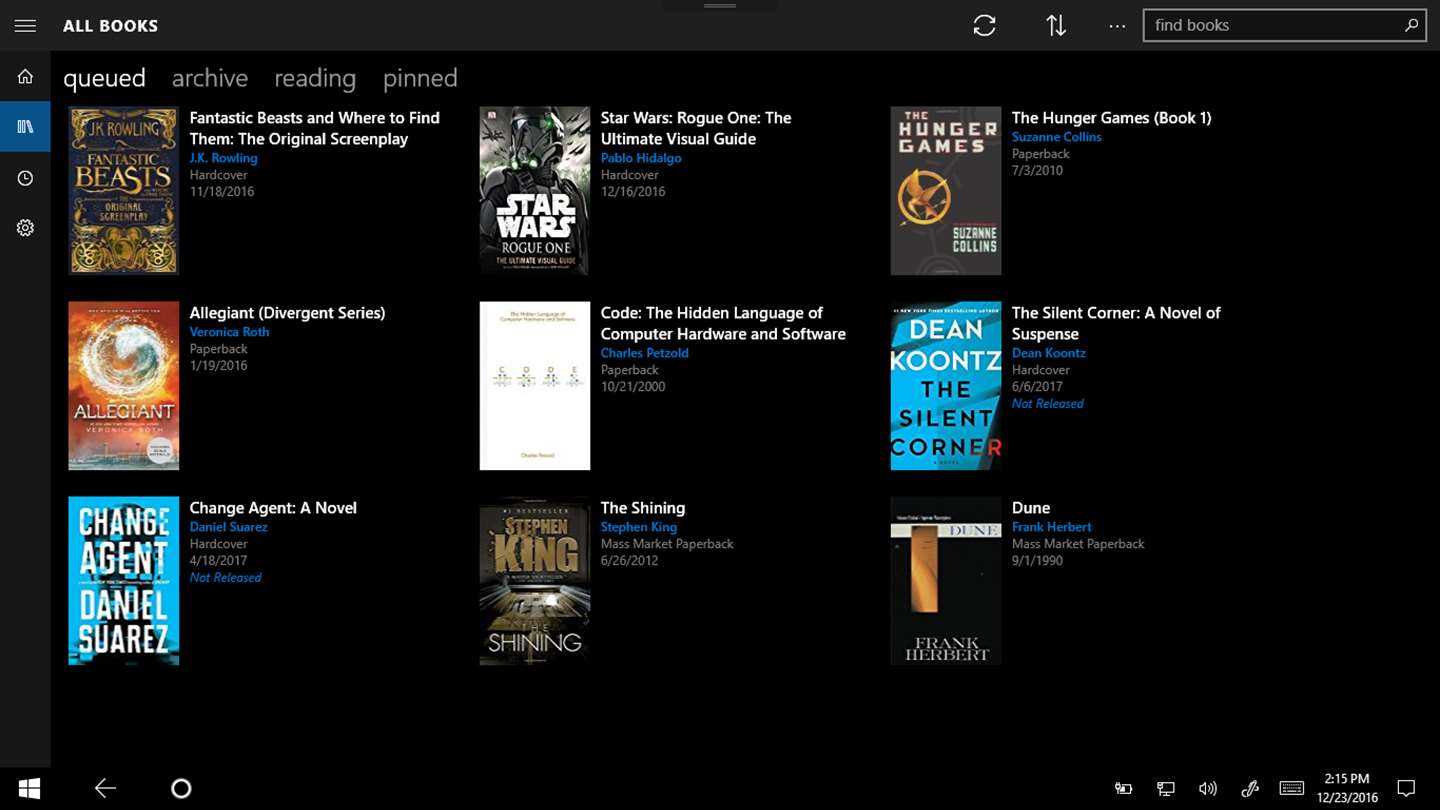Open the Star Wars Rogue One cover
Viewport: 1440px width, 810px height.
(x=535, y=190)
